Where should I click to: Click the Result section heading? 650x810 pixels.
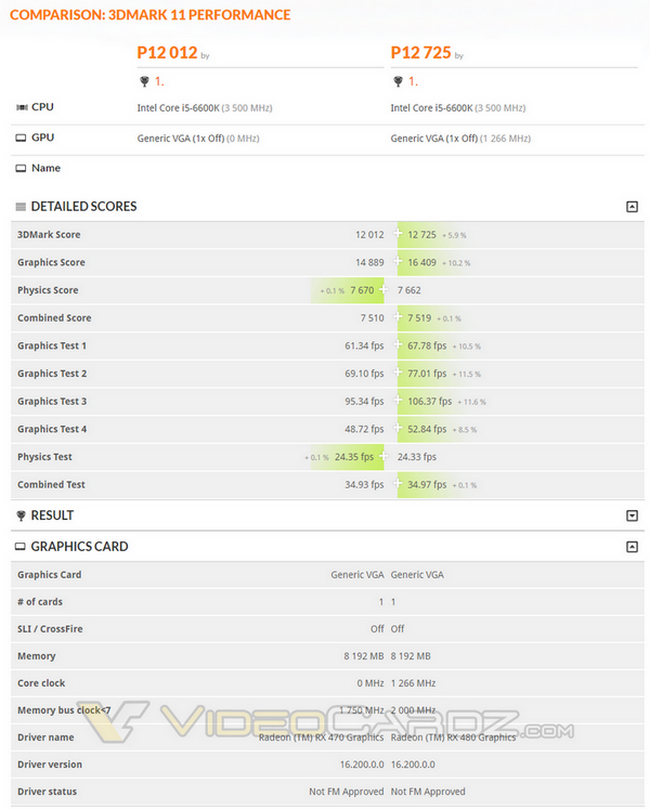tap(52, 516)
